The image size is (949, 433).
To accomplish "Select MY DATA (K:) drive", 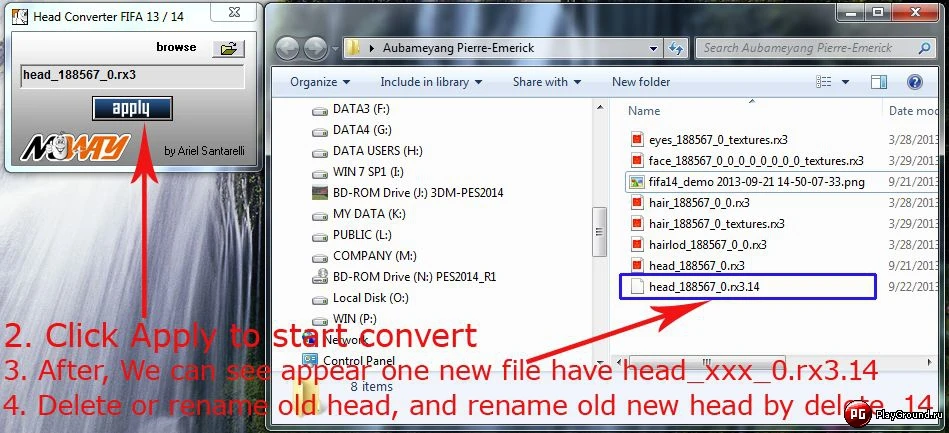I will 369,214.
